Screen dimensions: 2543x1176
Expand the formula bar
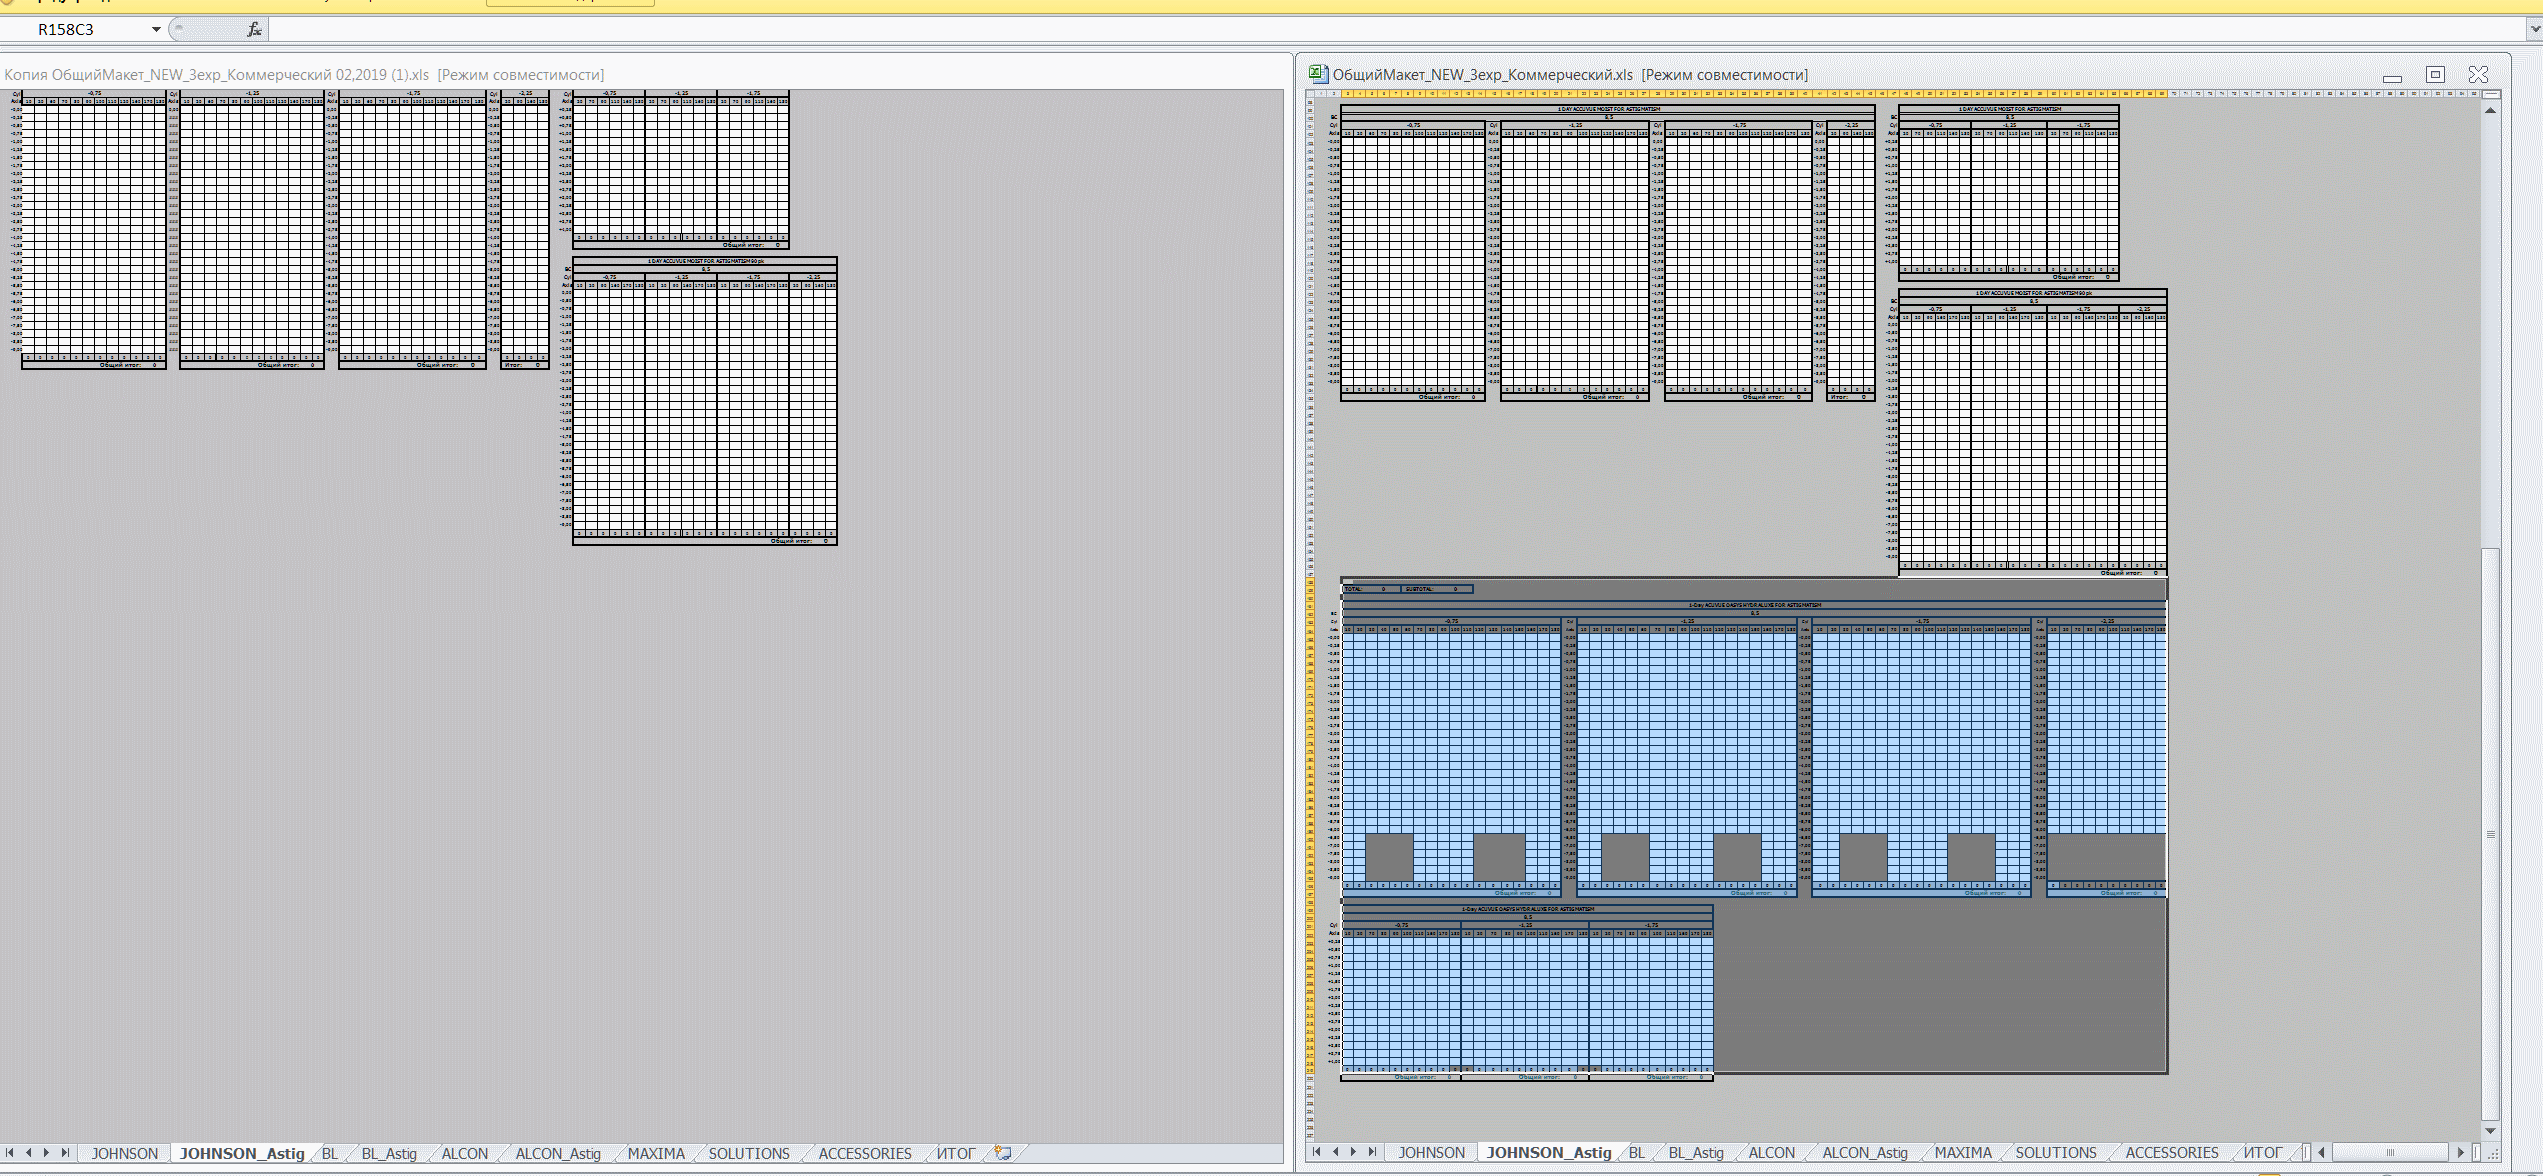pos(2534,30)
